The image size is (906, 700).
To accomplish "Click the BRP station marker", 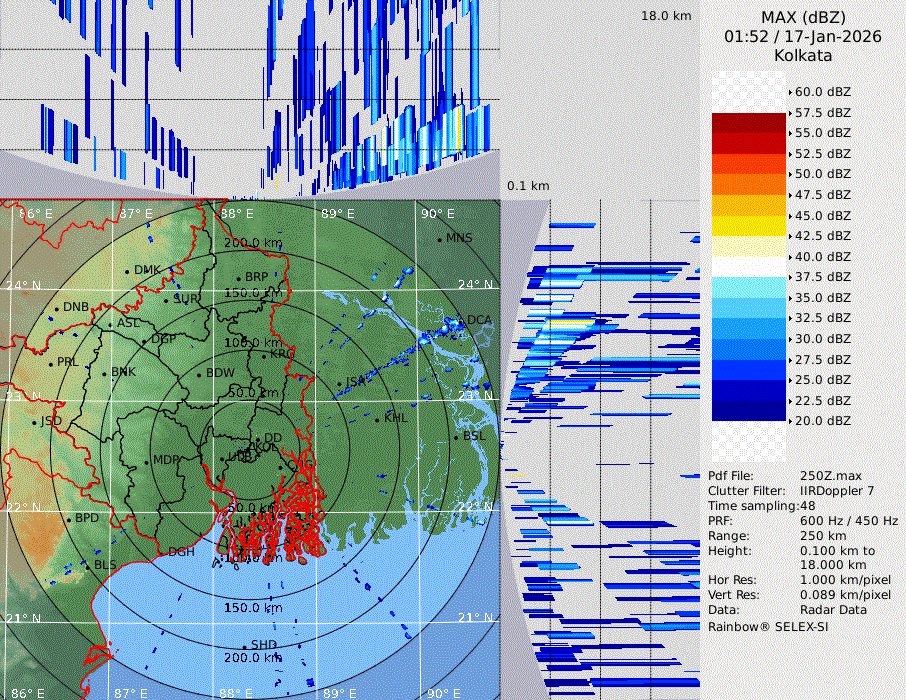I will [x=239, y=278].
